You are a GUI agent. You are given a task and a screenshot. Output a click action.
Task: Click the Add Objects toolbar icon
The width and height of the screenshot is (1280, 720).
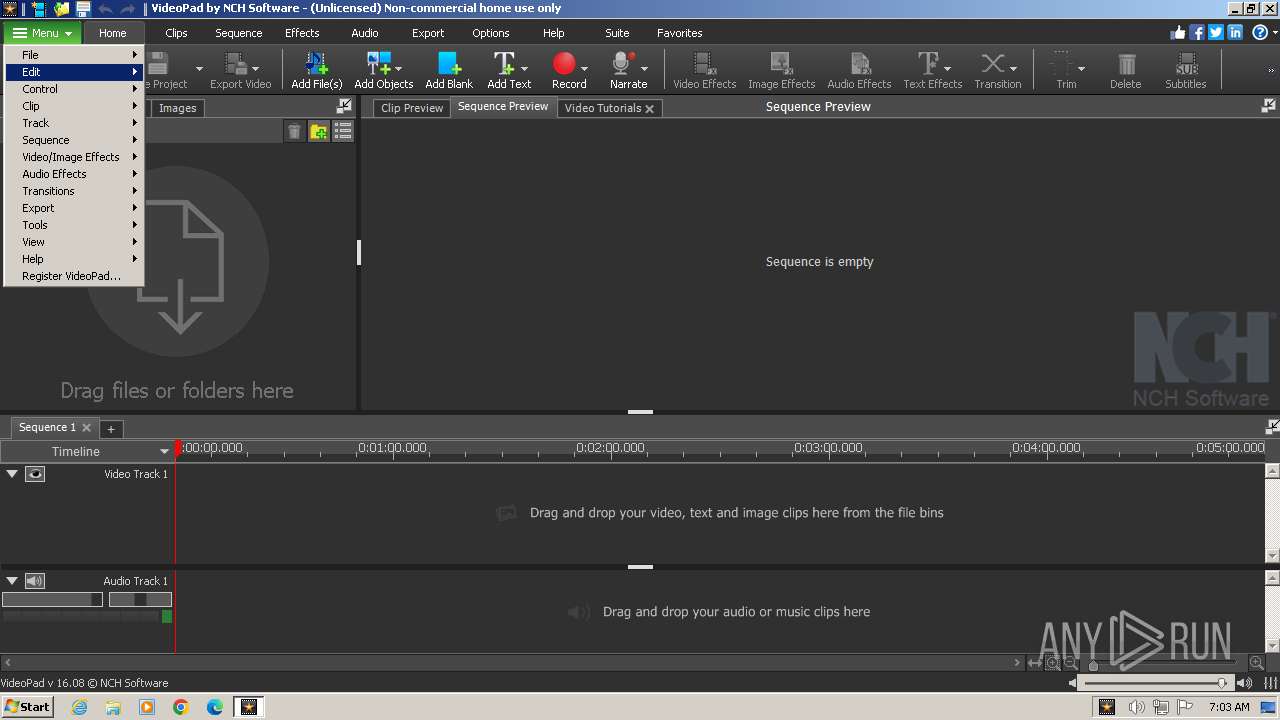(x=379, y=65)
